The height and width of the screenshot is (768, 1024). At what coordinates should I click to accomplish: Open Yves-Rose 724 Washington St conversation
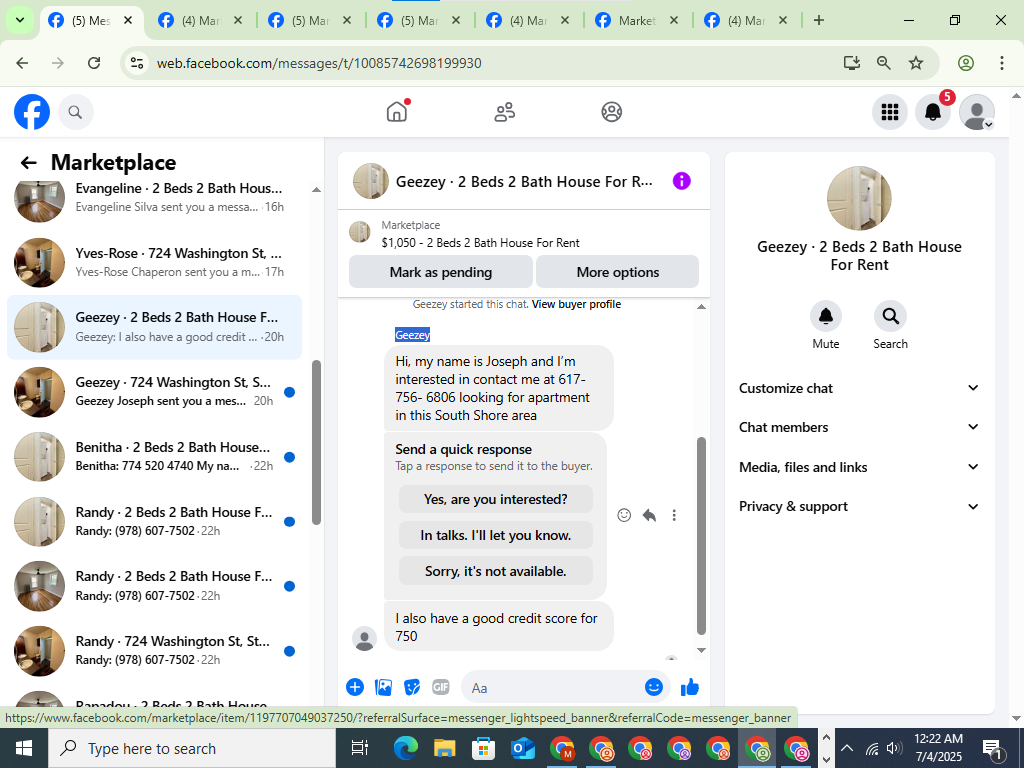click(x=155, y=262)
